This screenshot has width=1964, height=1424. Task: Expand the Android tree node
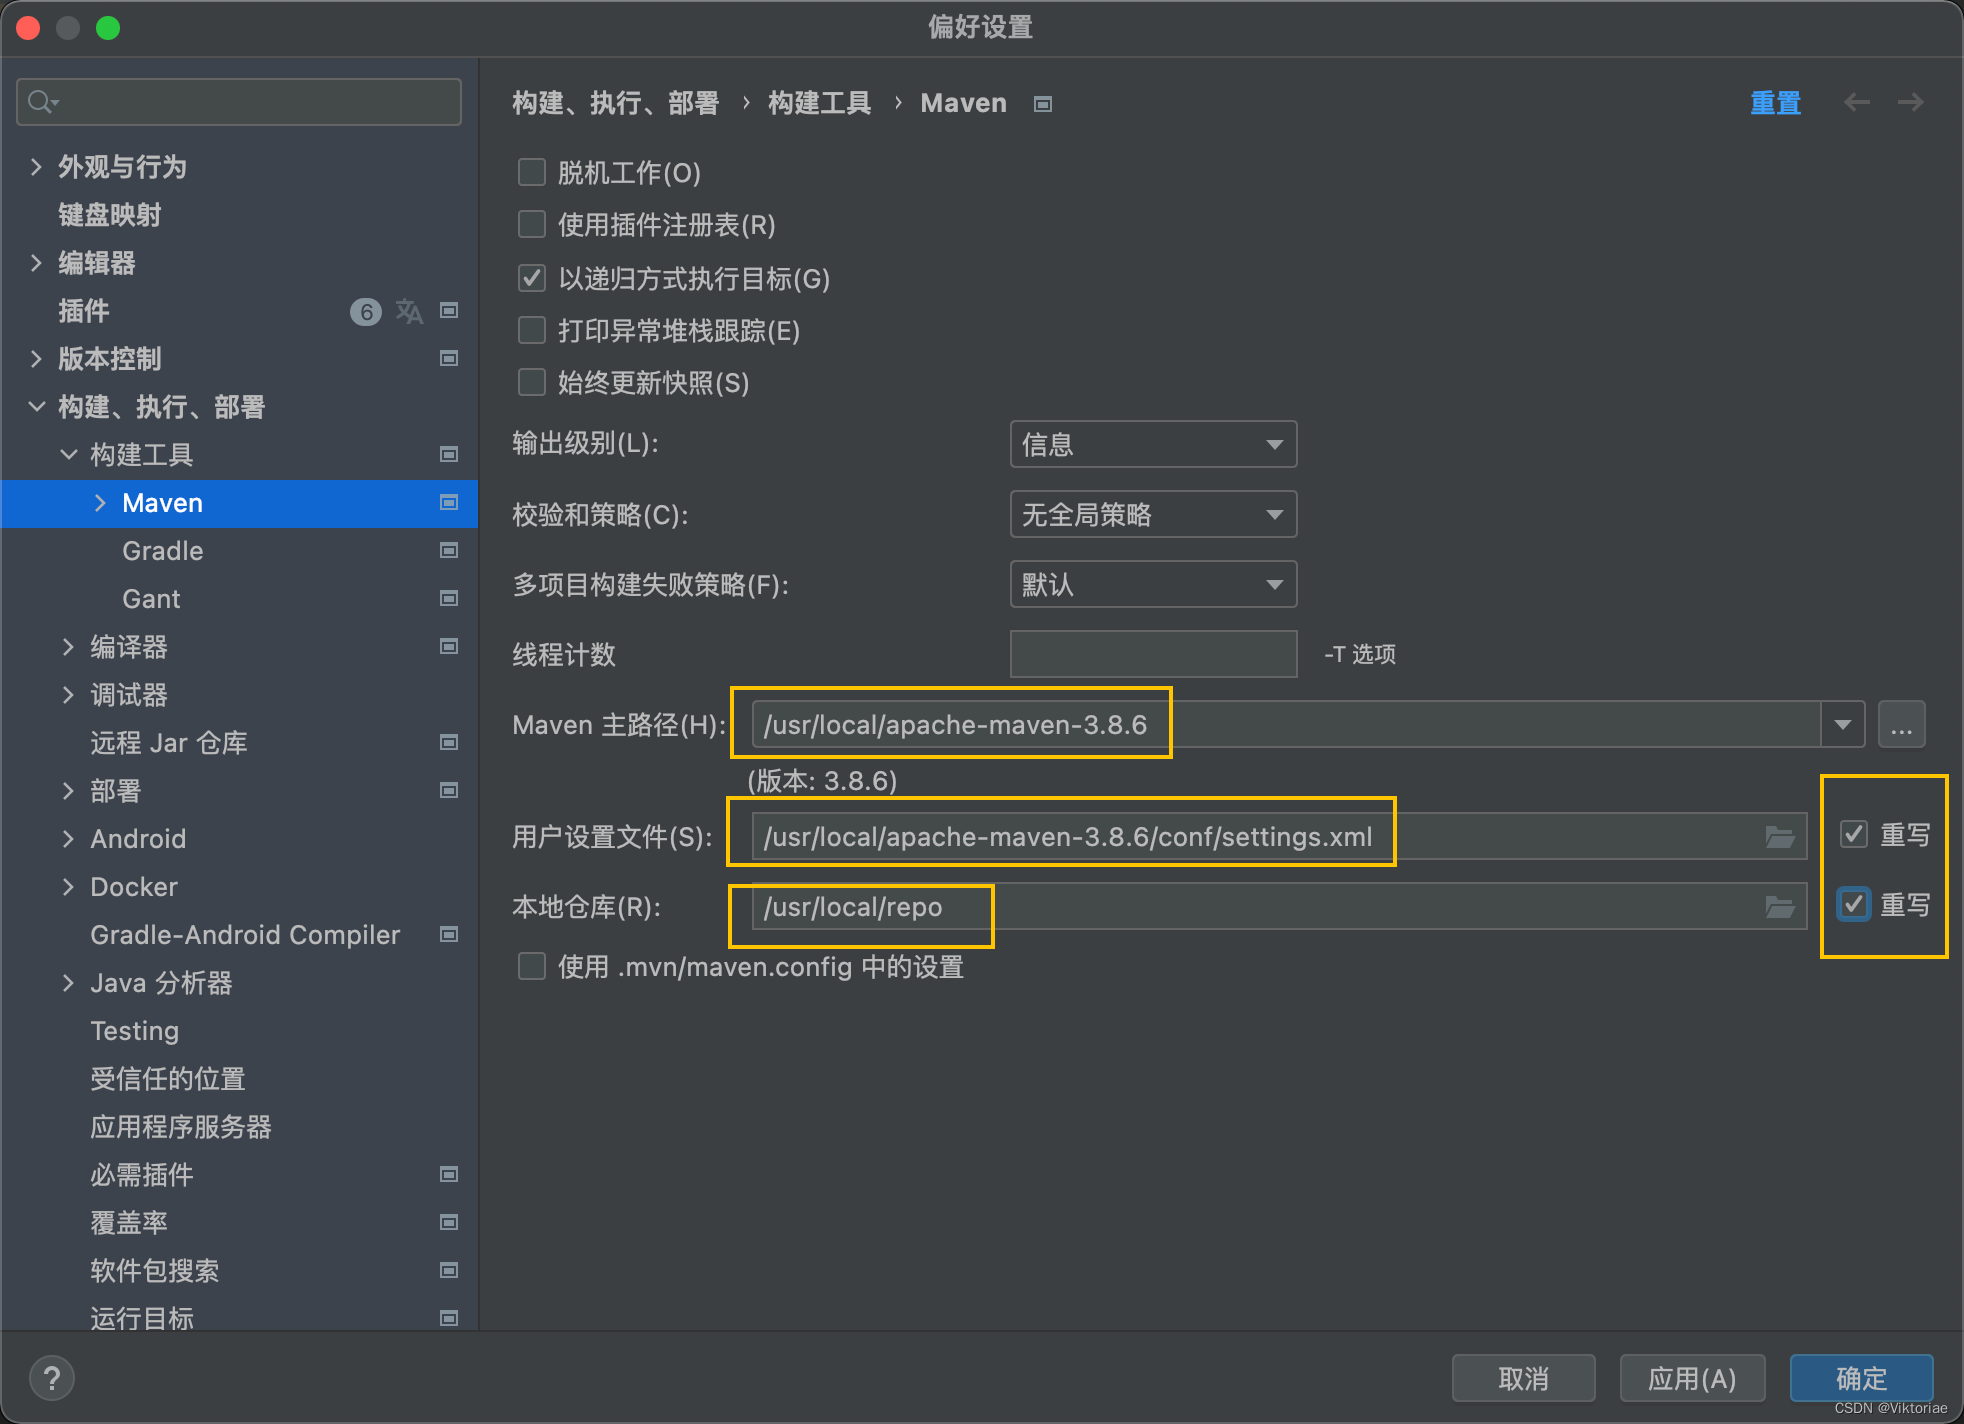(68, 839)
